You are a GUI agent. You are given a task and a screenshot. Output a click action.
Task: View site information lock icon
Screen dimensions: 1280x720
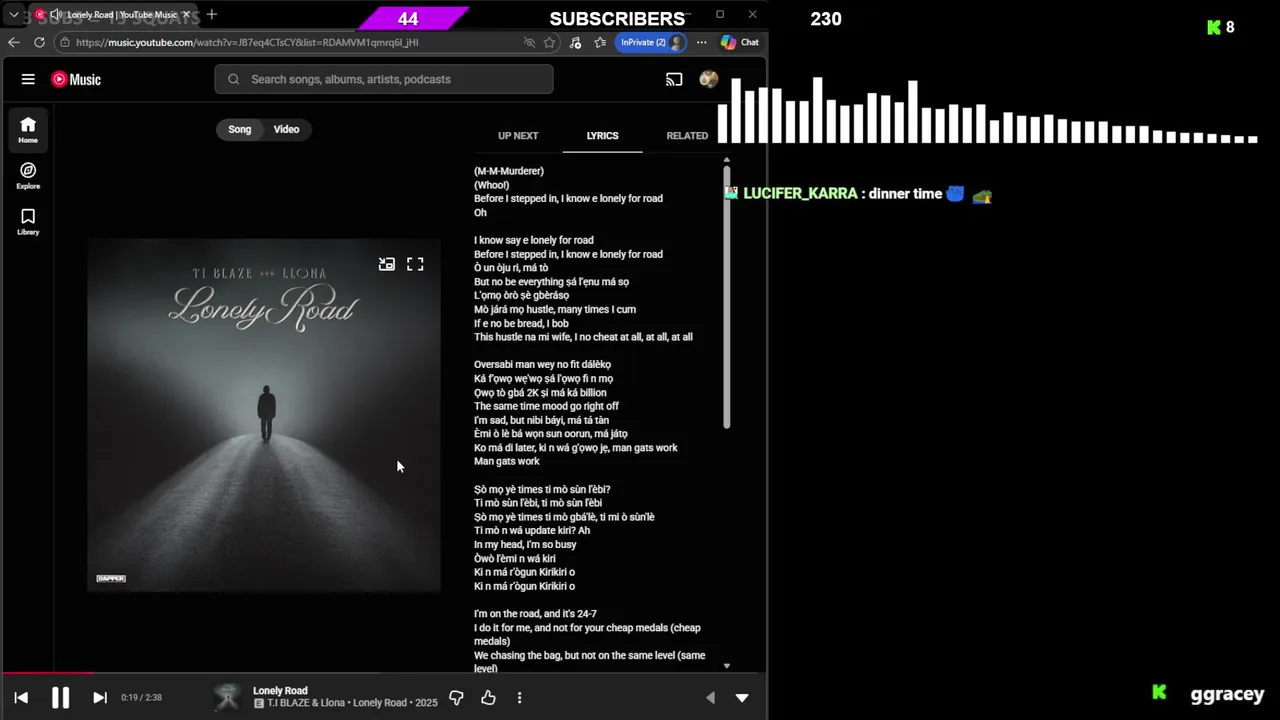pos(65,42)
